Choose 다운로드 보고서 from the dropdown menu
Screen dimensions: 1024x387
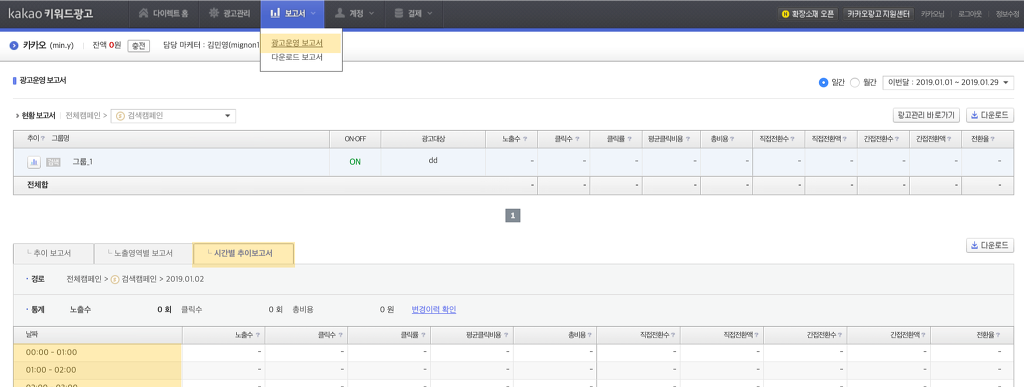tap(297, 57)
